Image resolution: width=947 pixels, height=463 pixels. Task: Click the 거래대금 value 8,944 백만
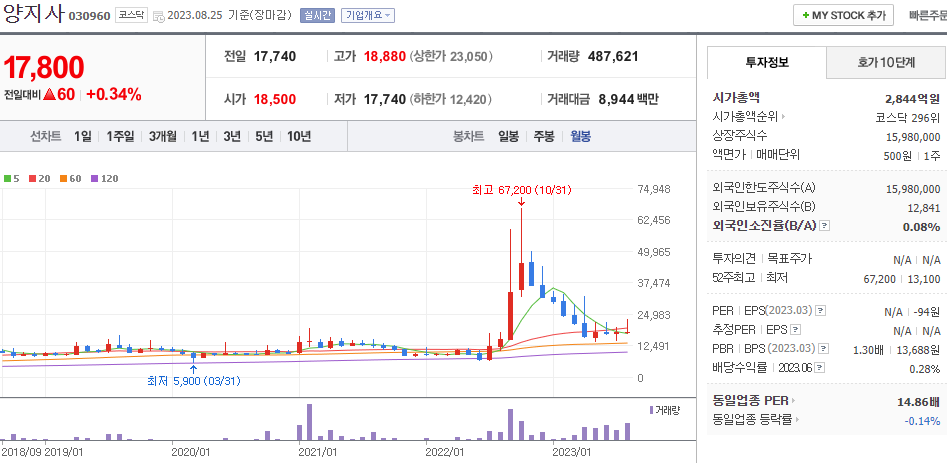[x=628, y=100]
